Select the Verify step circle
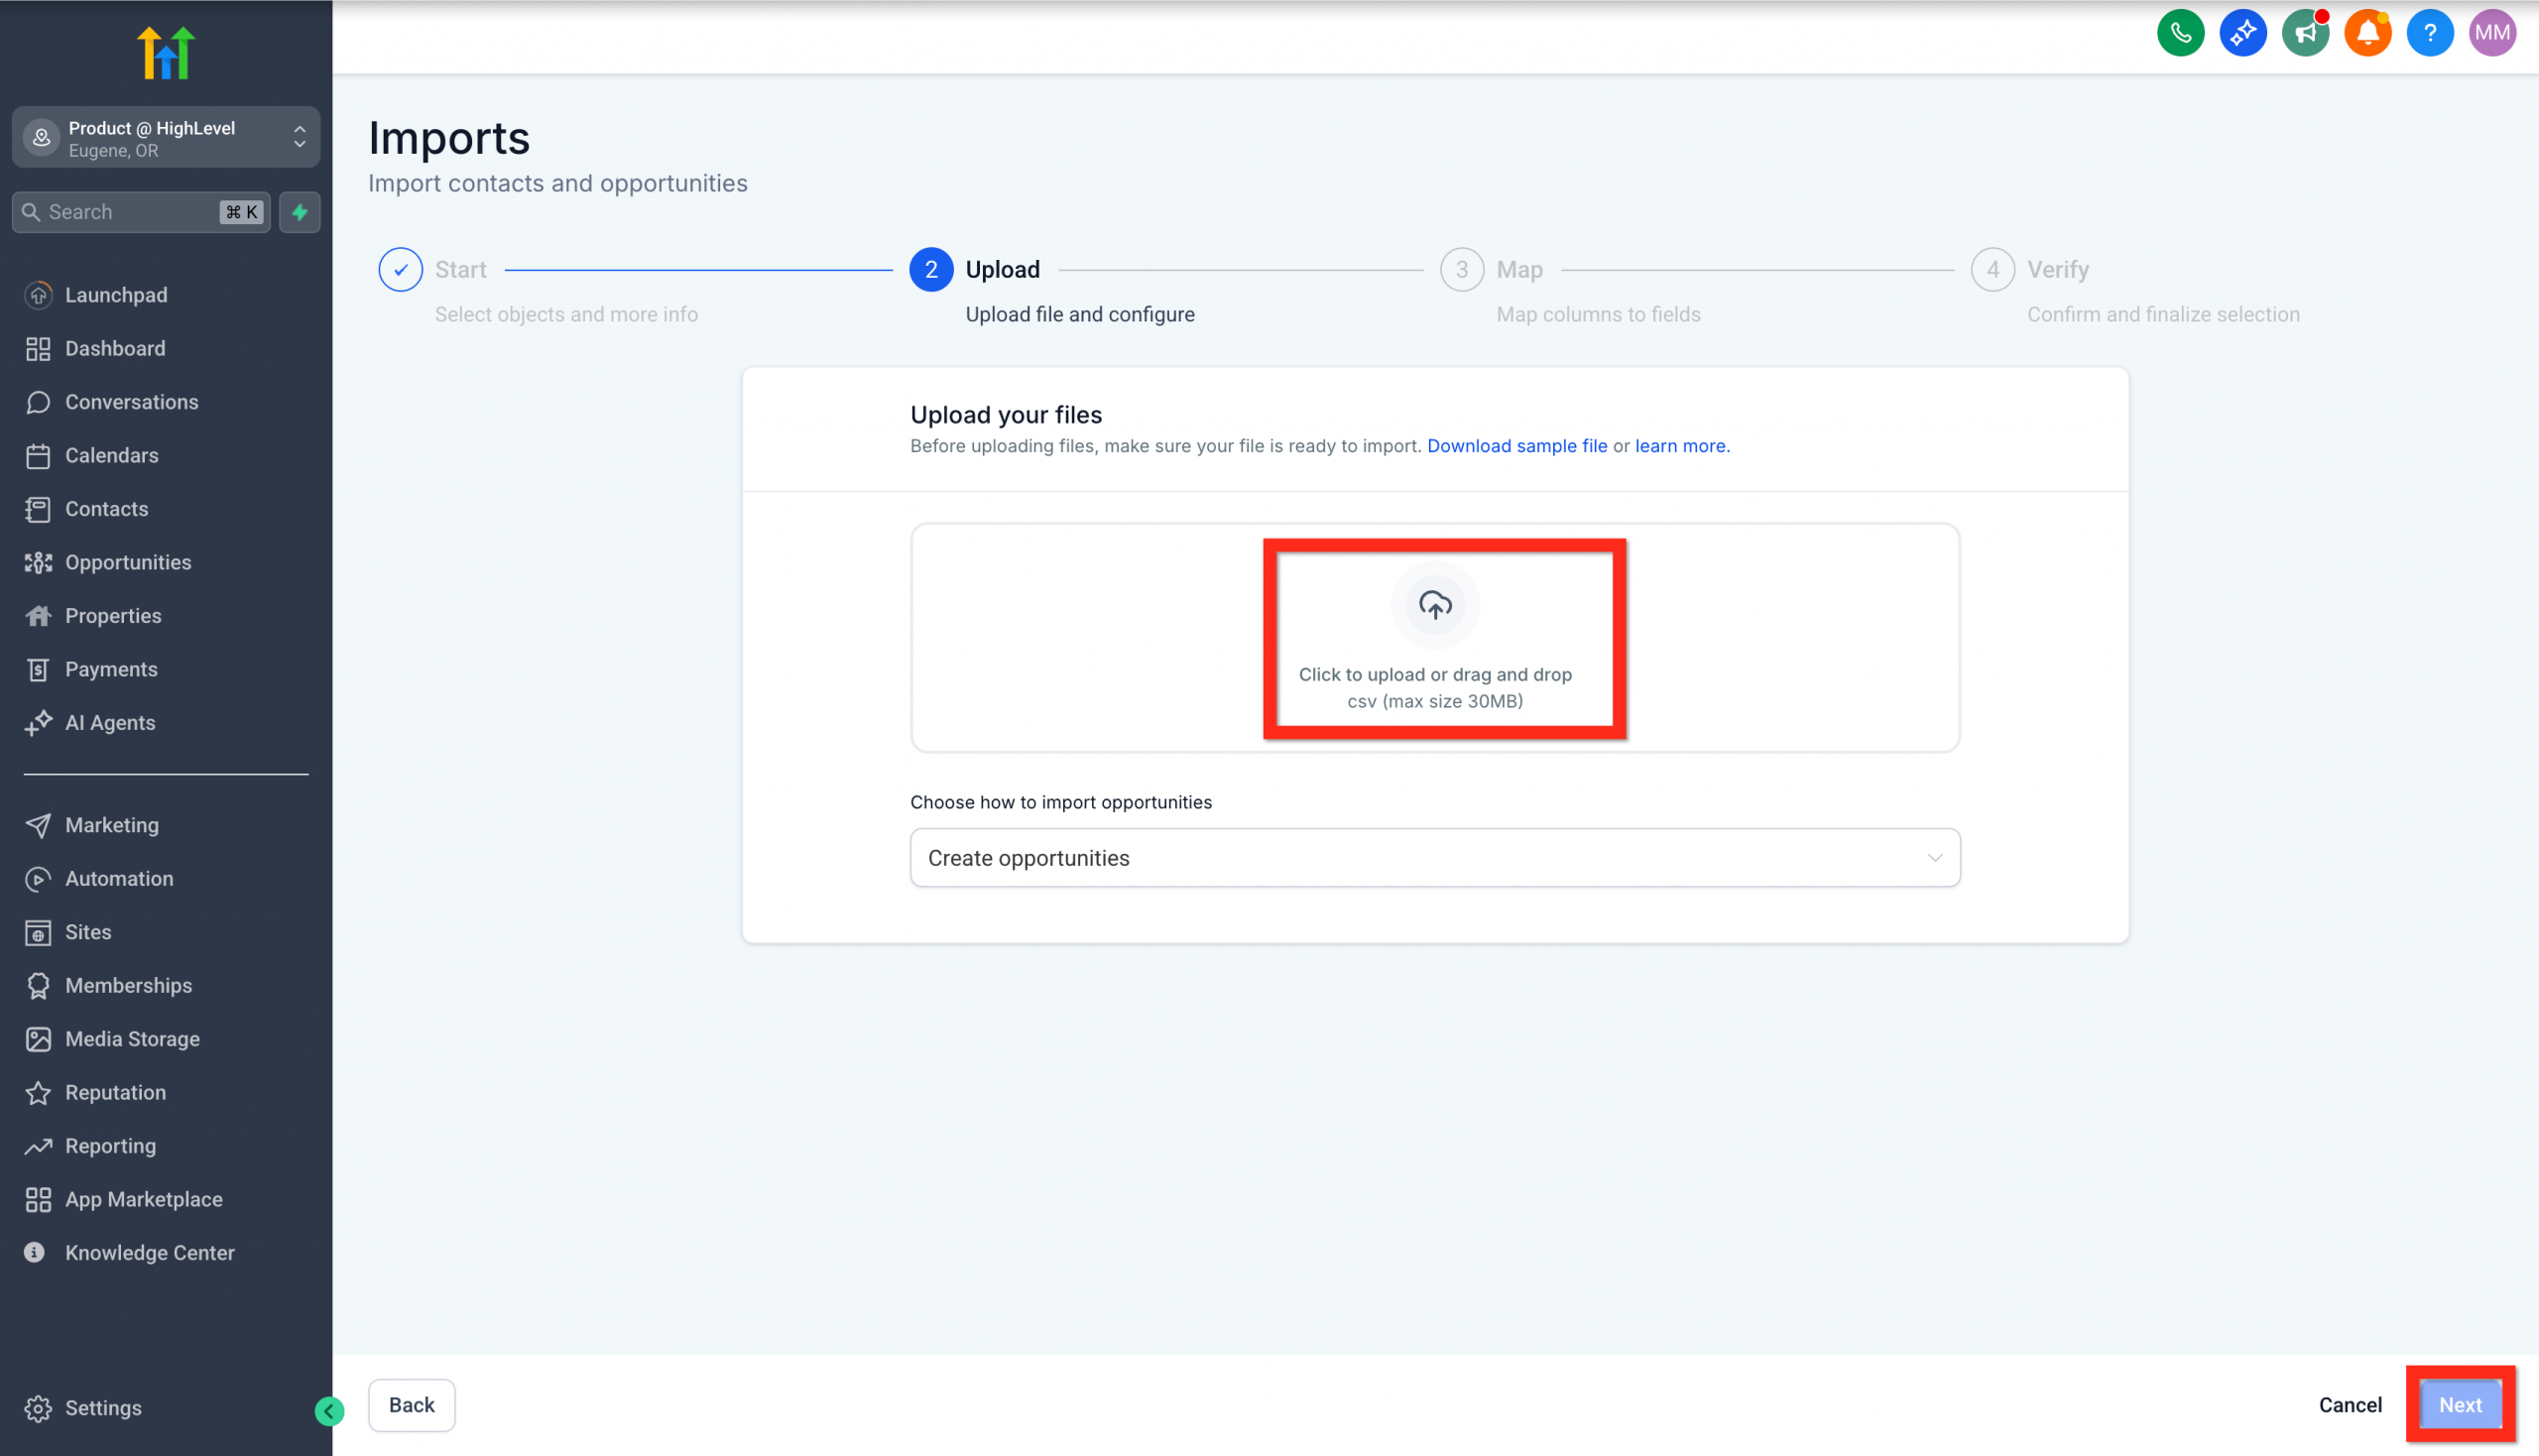2539x1456 pixels. point(1993,269)
